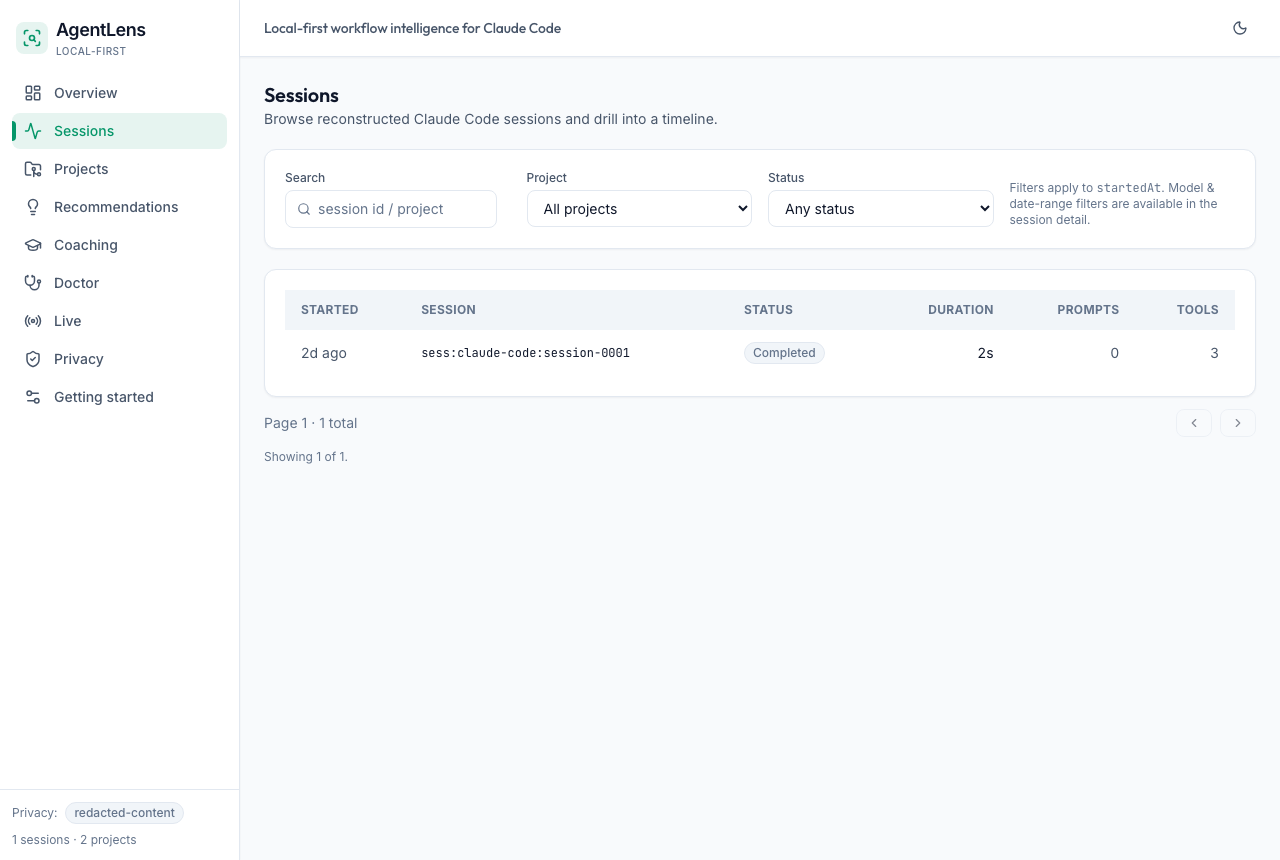Go to the Projects page
Viewport: 1280px width, 860px height.
120,169
